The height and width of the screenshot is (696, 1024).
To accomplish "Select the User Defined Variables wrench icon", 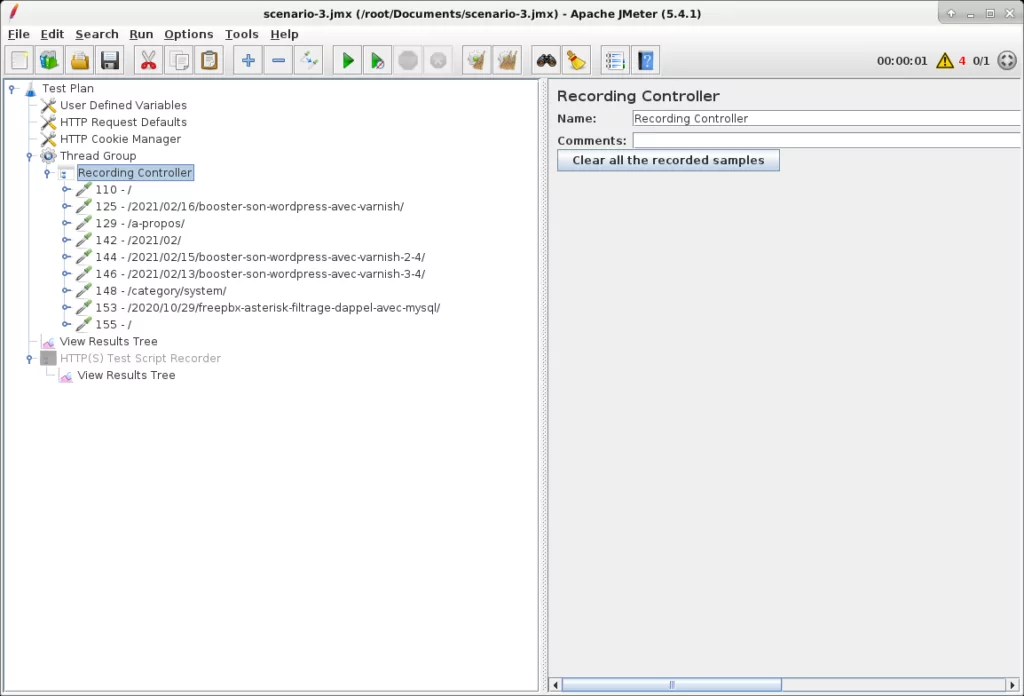I will pyautogui.click(x=48, y=105).
